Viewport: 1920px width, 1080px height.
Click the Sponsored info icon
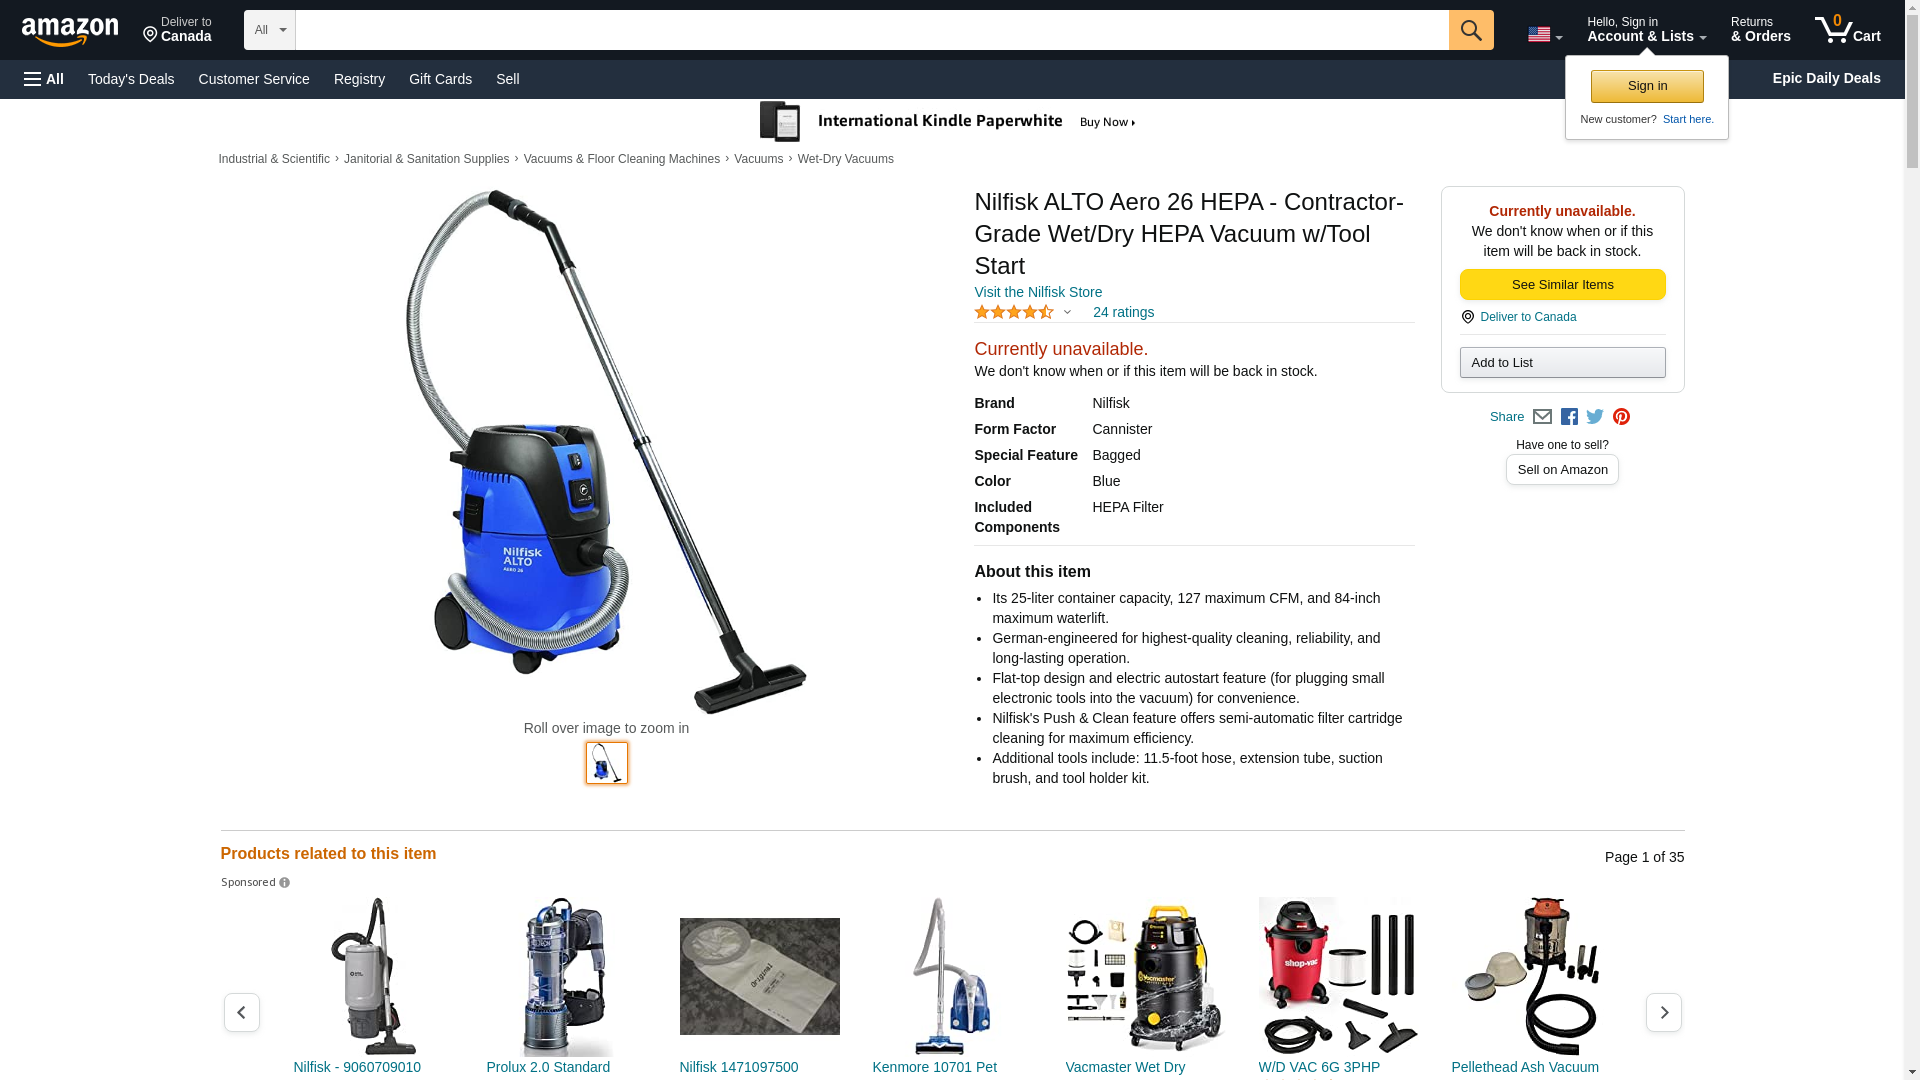point(284,883)
